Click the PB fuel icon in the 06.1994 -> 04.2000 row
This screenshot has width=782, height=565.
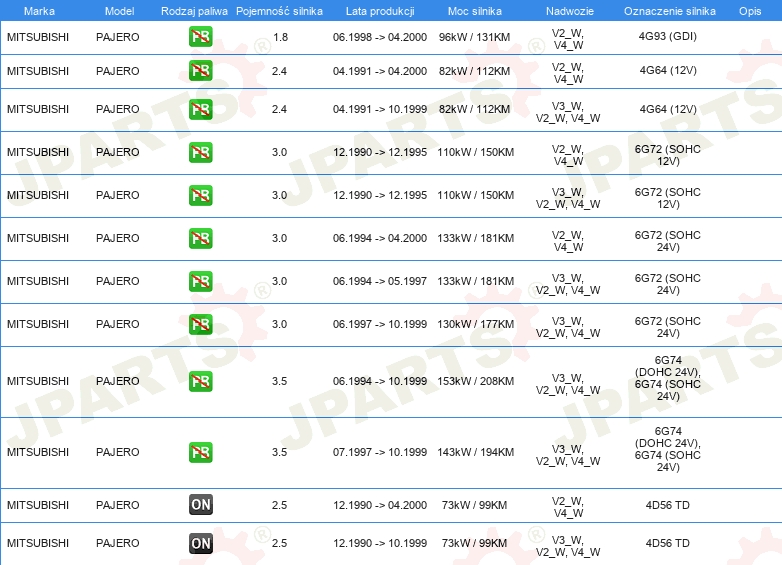[x=200, y=238]
